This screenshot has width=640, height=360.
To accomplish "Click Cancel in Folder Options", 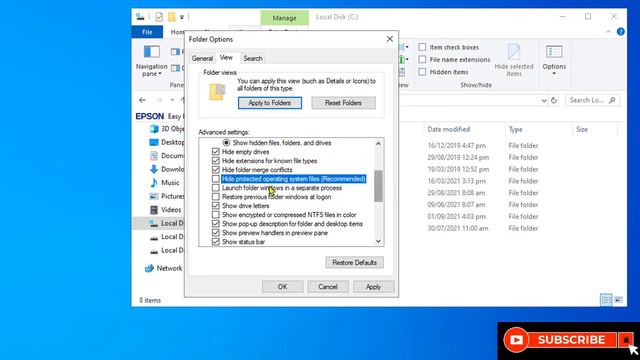I will 328,287.
